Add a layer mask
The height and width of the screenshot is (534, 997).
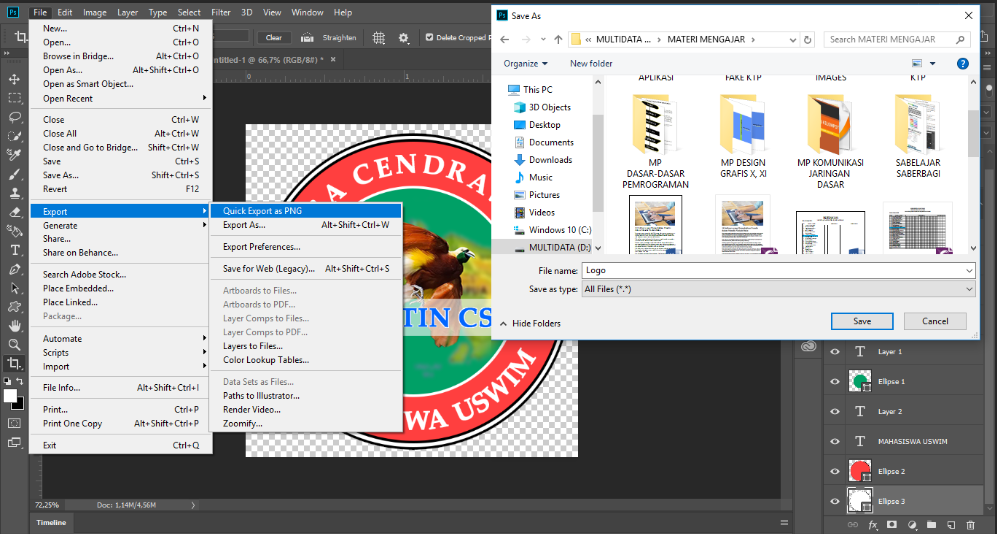[892, 525]
